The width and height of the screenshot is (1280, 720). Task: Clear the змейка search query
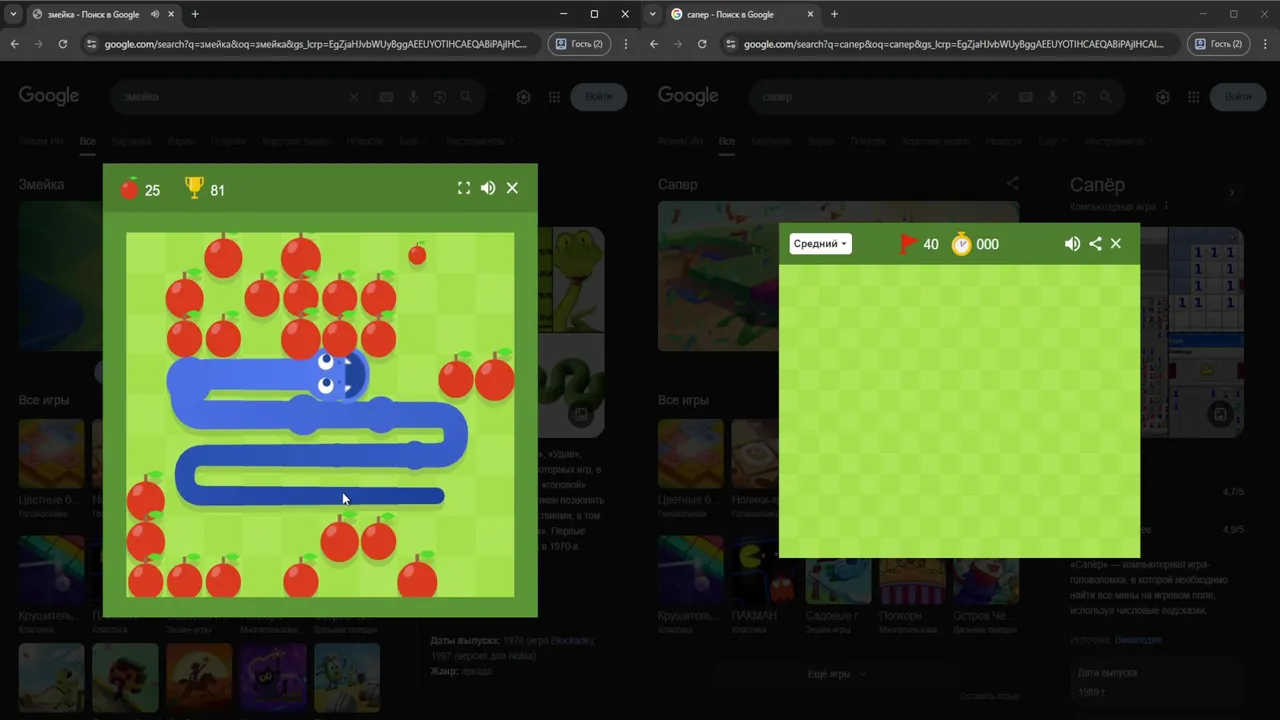point(353,97)
